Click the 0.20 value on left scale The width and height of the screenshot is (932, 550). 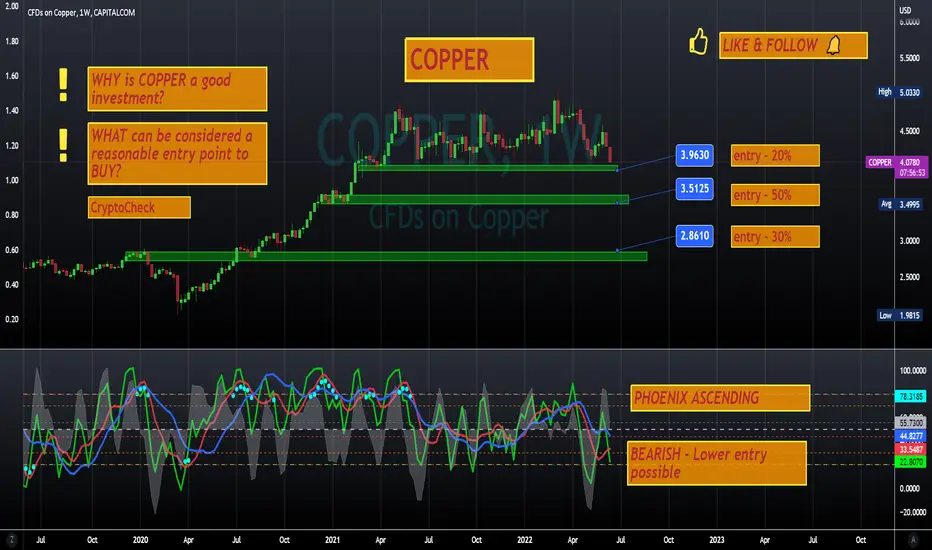click(x=11, y=319)
